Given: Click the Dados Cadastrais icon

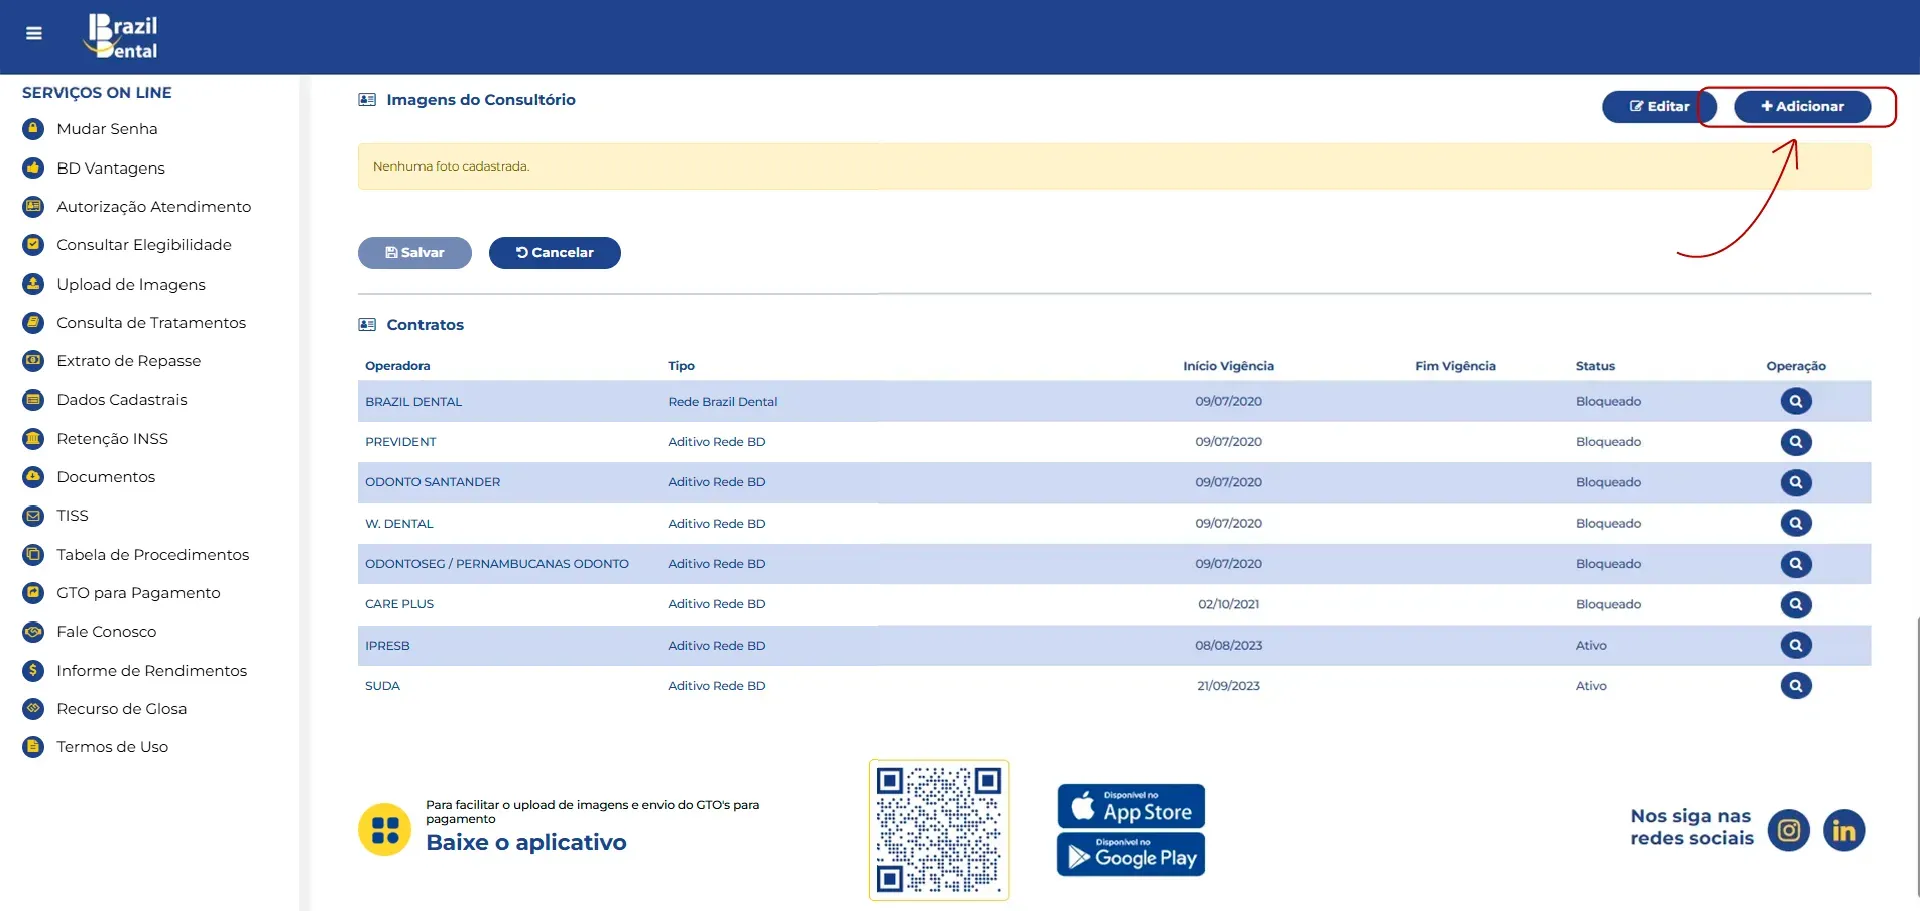Looking at the screenshot, I should [33, 400].
